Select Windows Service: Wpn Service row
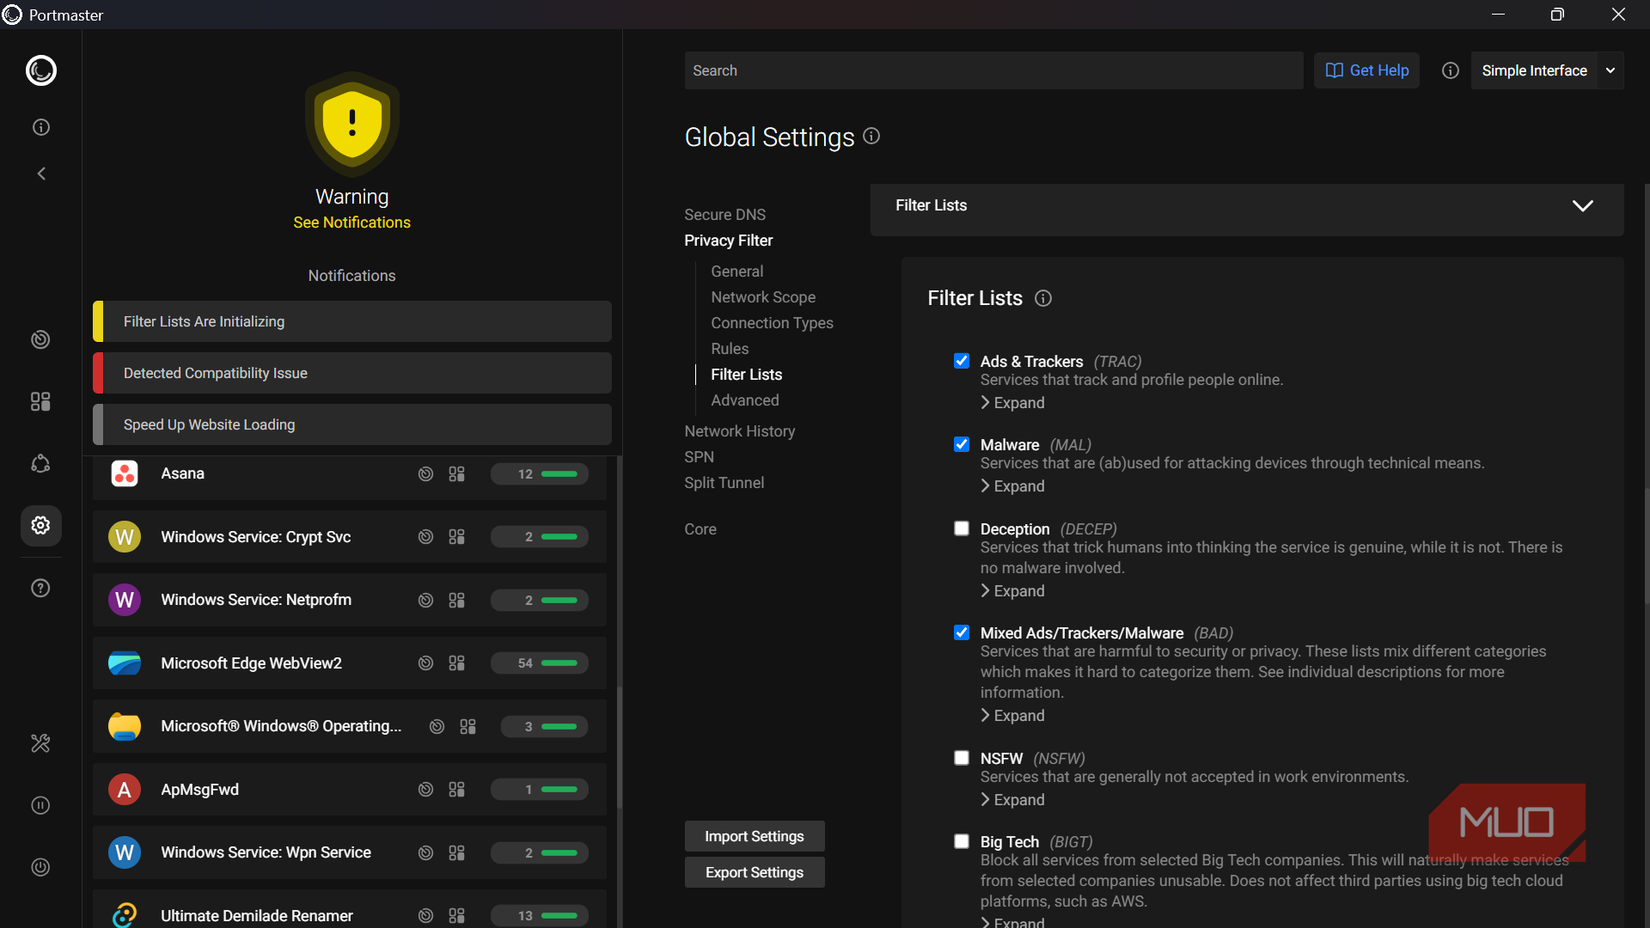The height and width of the screenshot is (928, 1650). pyautogui.click(x=350, y=853)
